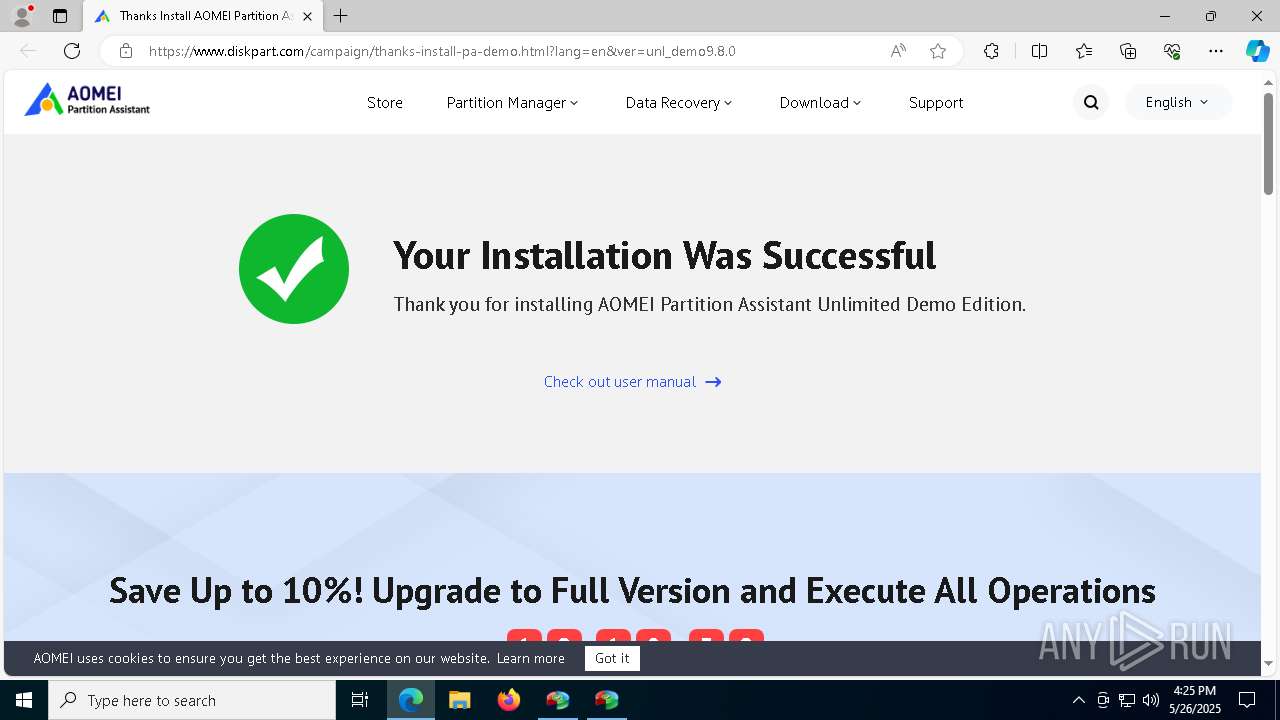Image resolution: width=1280 pixels, height=720 pixels.
Task: Open the Extensions puzzle icon
Action: pyautogui.click(x=991, y=51)
